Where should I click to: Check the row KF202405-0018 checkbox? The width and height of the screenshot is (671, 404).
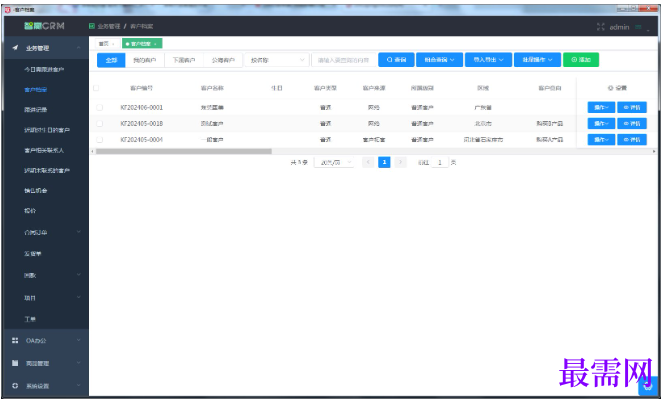99,124
